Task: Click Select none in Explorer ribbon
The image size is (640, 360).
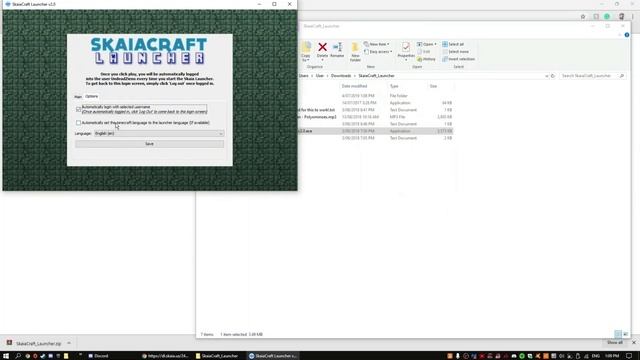Action: [x=456, y=52]
